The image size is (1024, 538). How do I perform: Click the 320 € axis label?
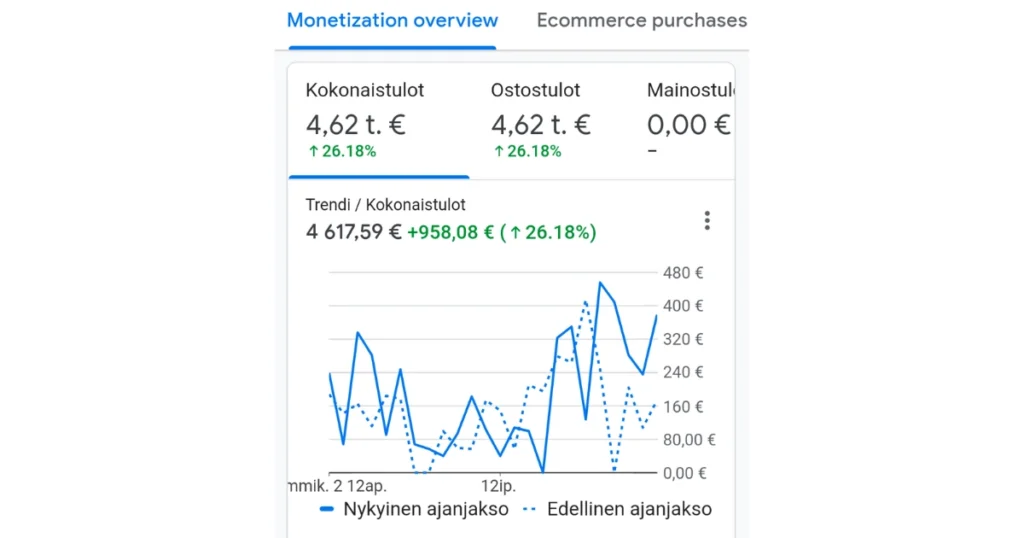(683, 340)
